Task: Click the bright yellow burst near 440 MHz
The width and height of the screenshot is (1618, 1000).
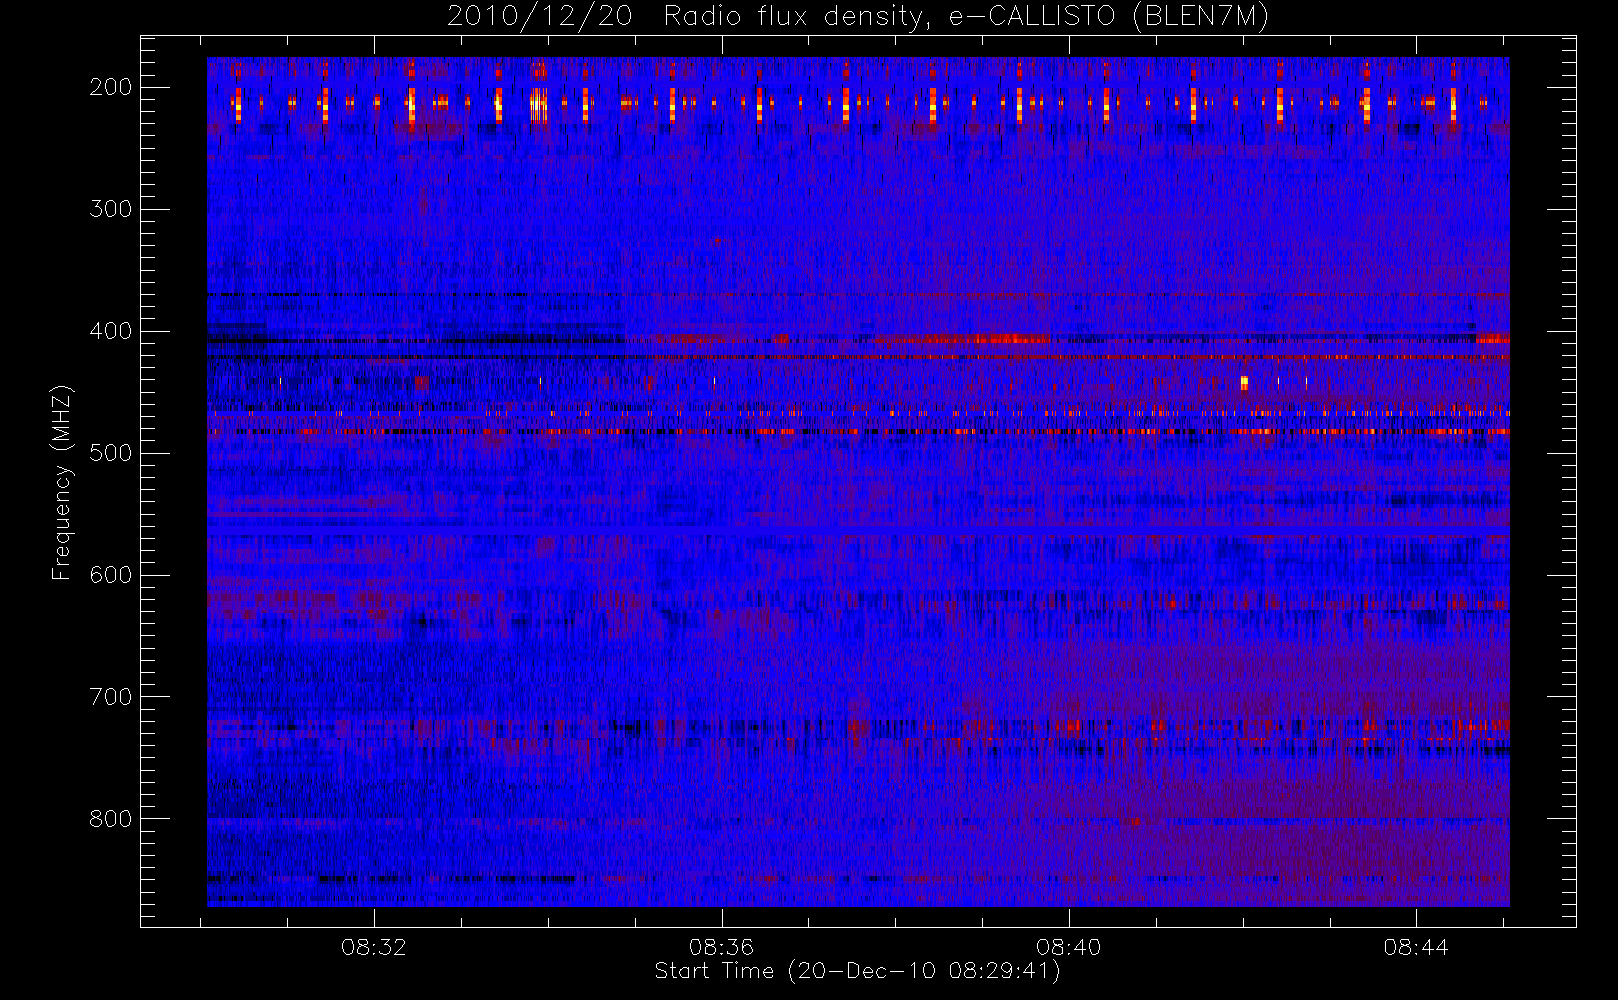Action: coord(1244,382)
